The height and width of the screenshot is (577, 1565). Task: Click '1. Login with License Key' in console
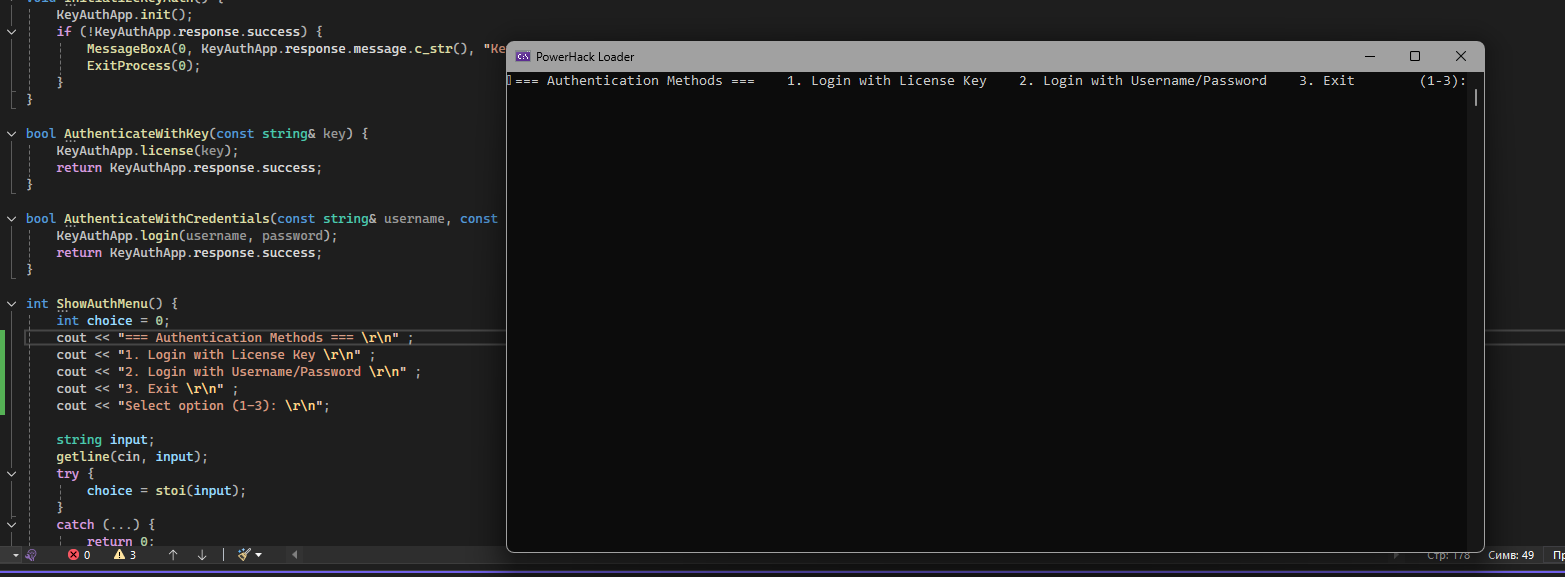[x=886, y=81]
